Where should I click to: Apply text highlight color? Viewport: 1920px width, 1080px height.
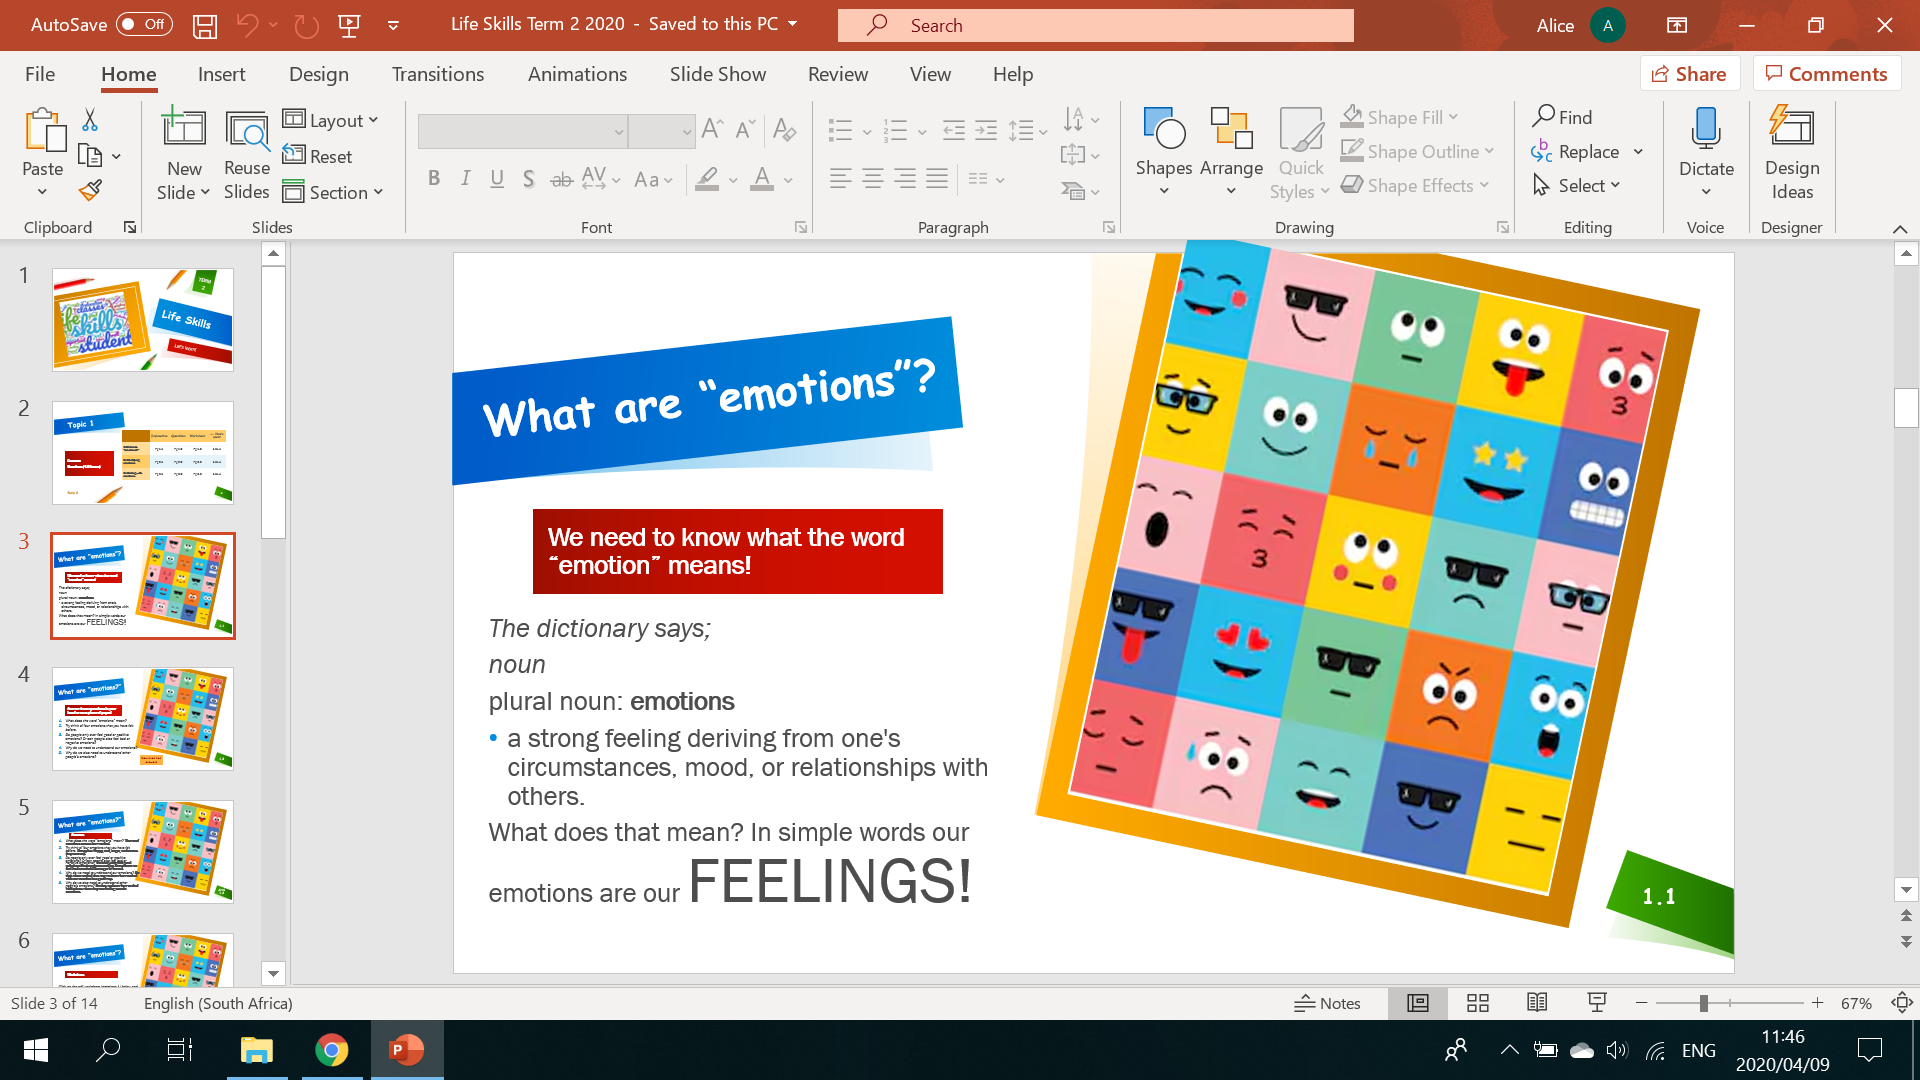[x=708, y=179]
